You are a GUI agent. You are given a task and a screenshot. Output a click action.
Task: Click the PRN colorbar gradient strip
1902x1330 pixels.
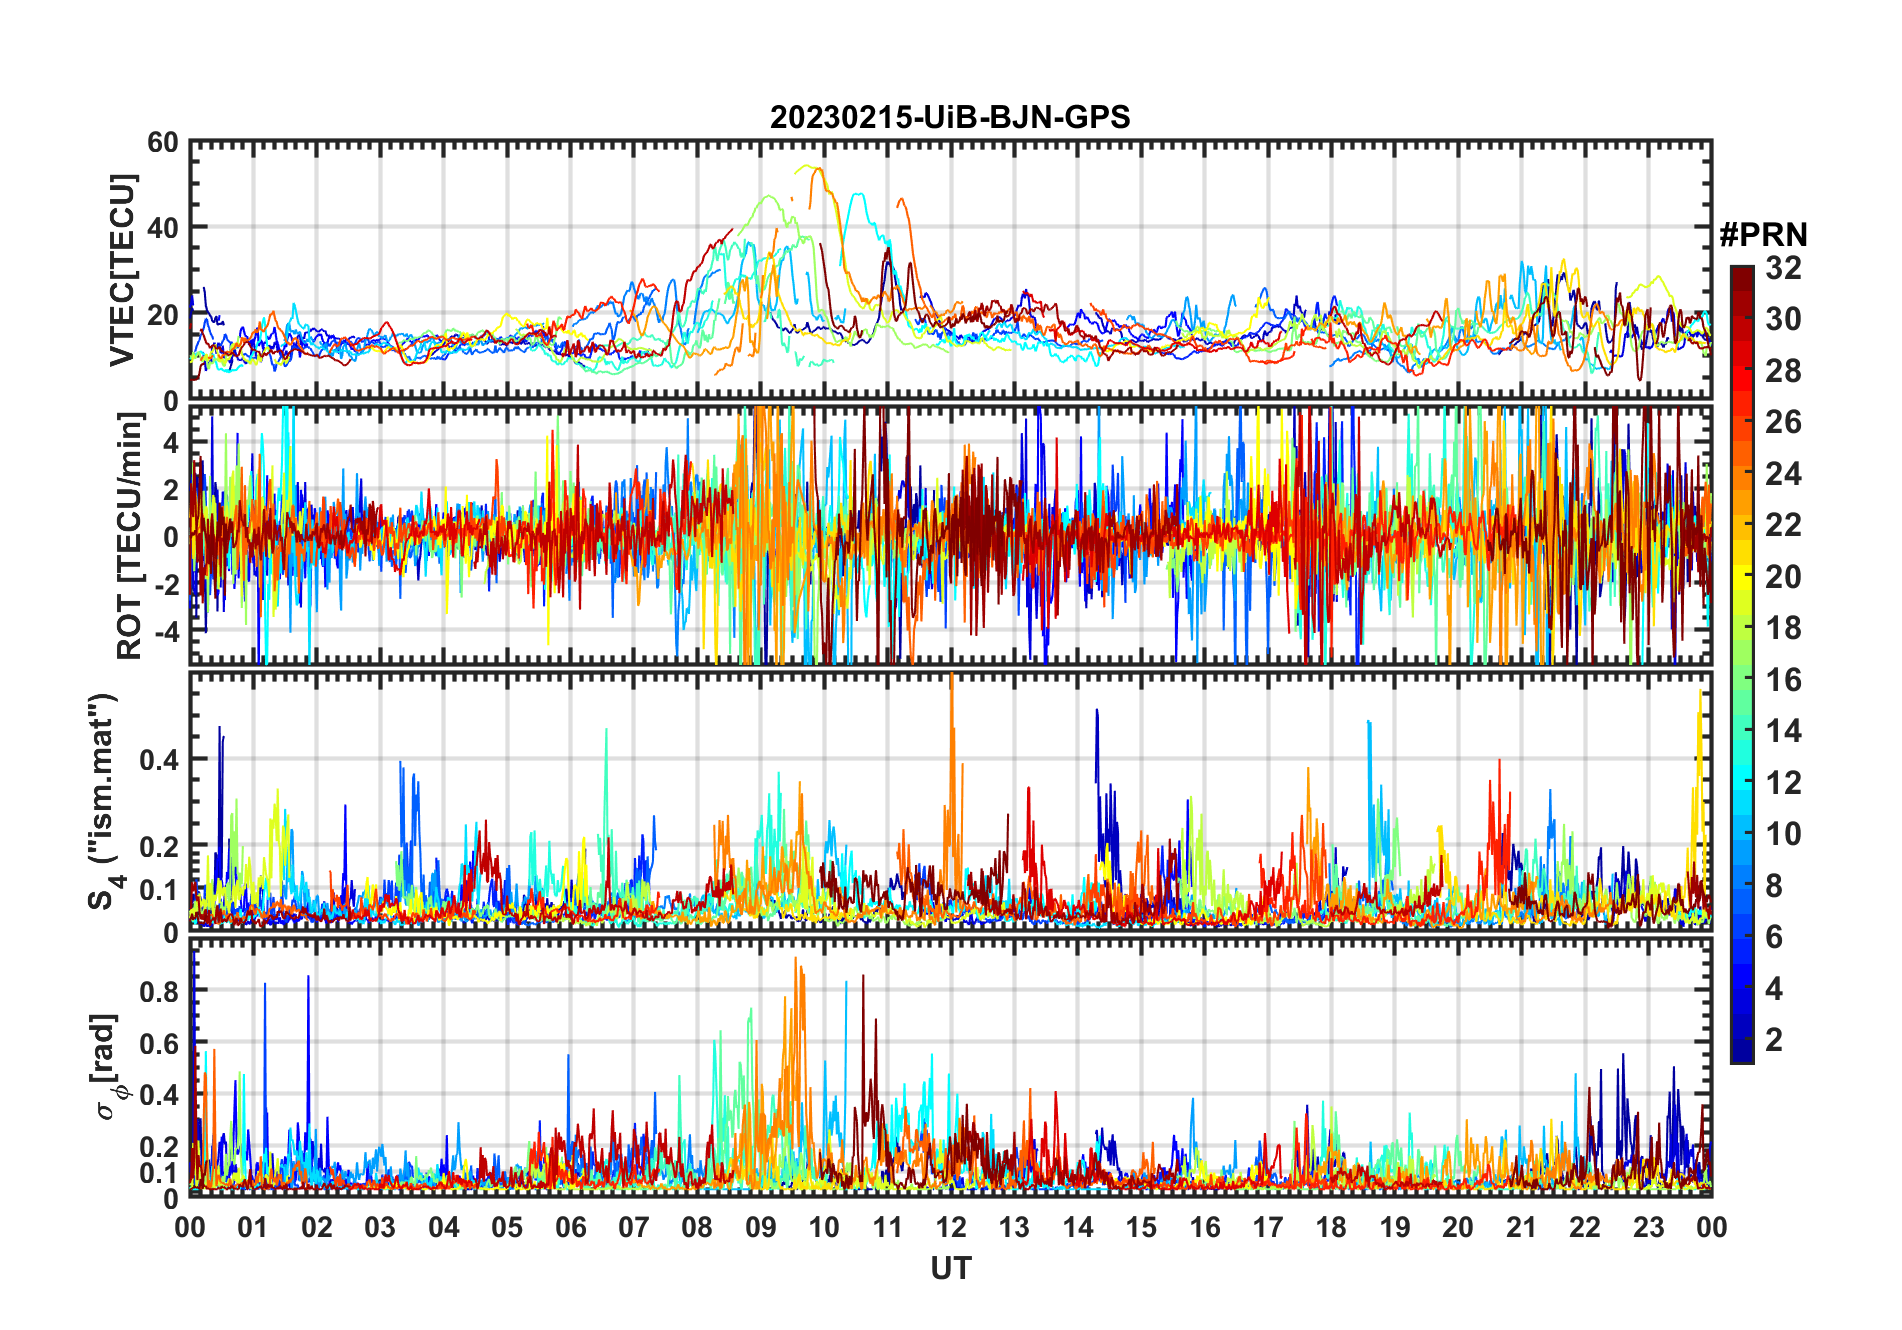(1742, 664)
